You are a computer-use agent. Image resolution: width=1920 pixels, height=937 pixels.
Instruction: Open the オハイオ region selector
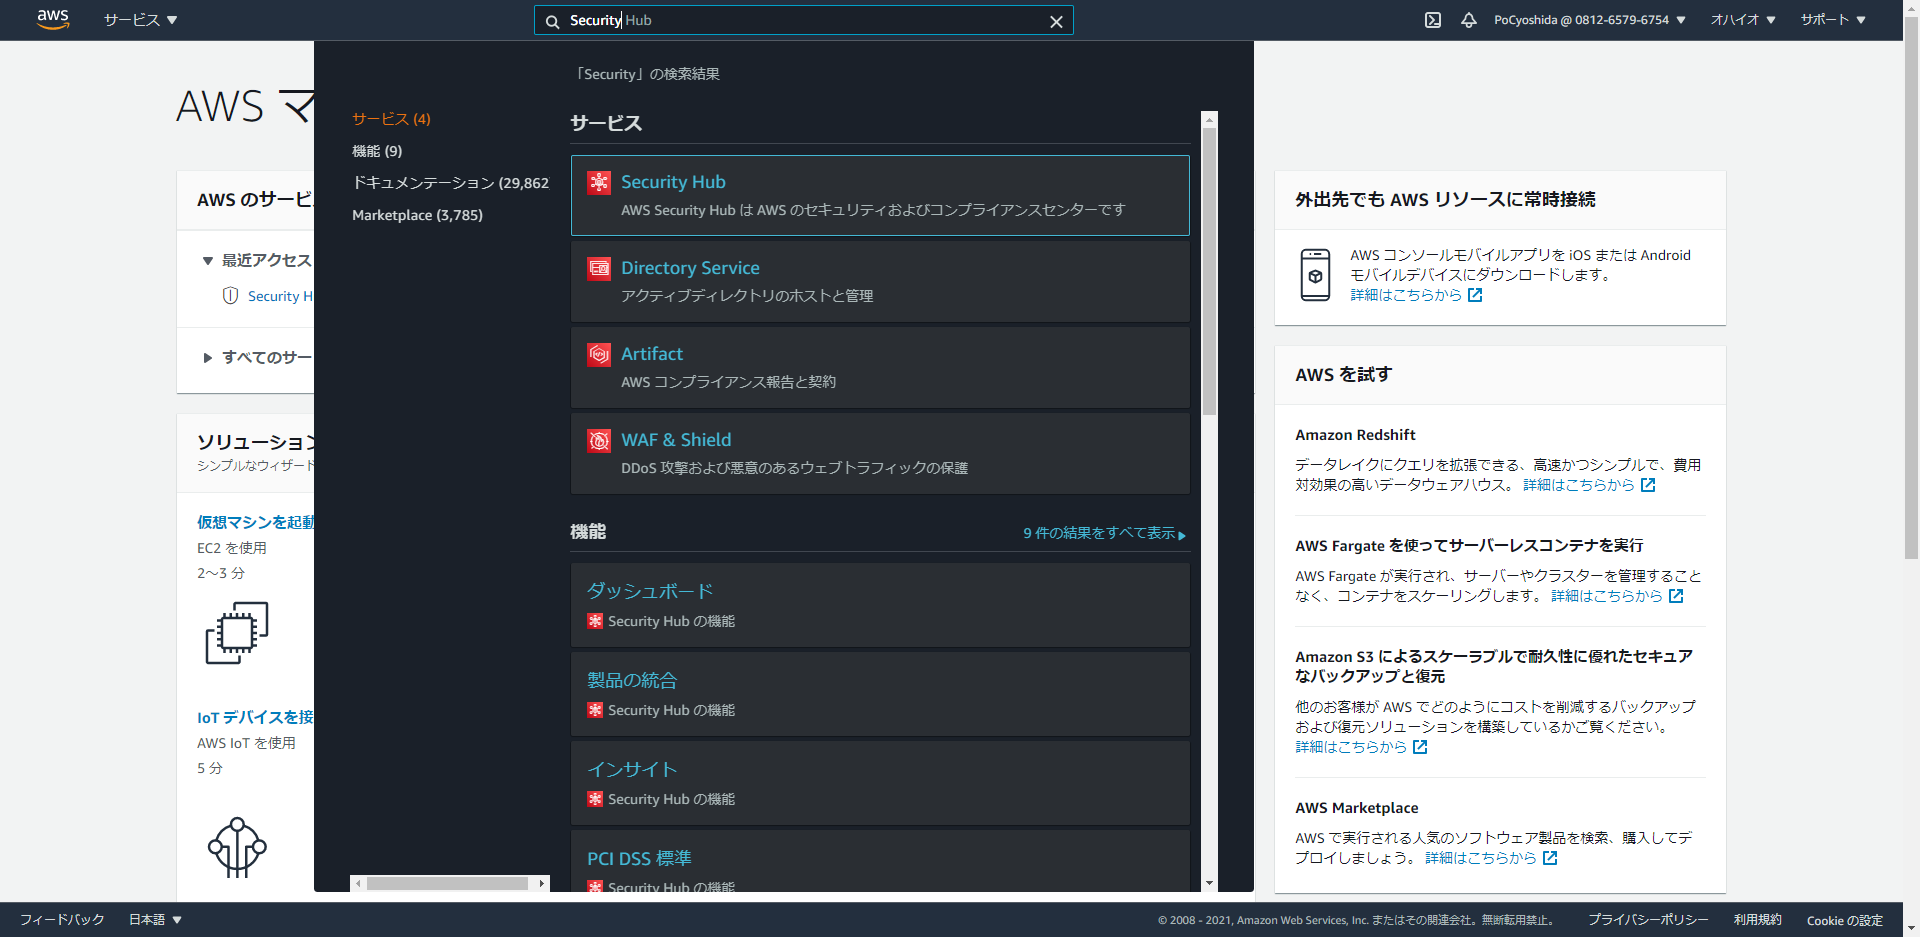coord(1743,20)
